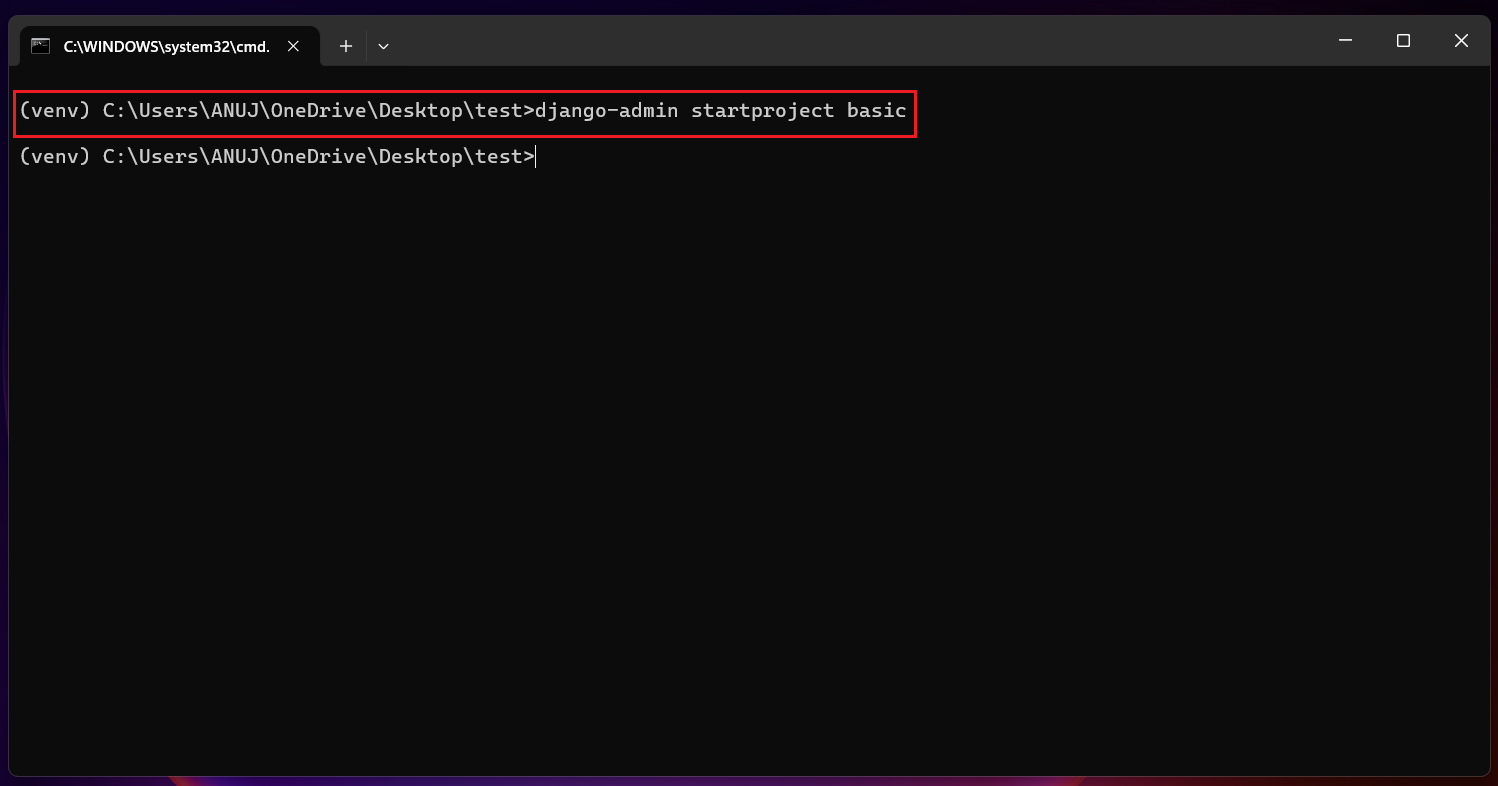Click the word basic in the command

(877, 110)
